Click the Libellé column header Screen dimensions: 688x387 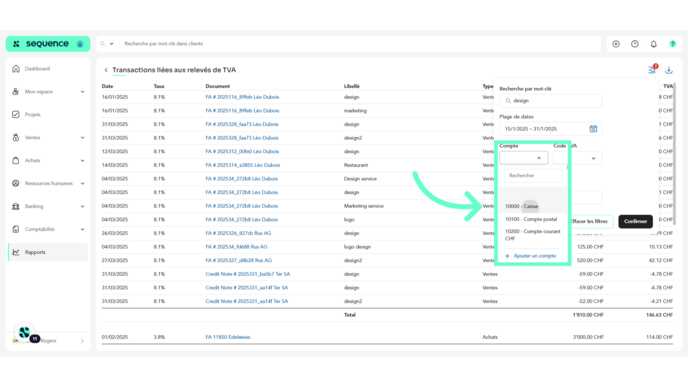tap(351, 86)
